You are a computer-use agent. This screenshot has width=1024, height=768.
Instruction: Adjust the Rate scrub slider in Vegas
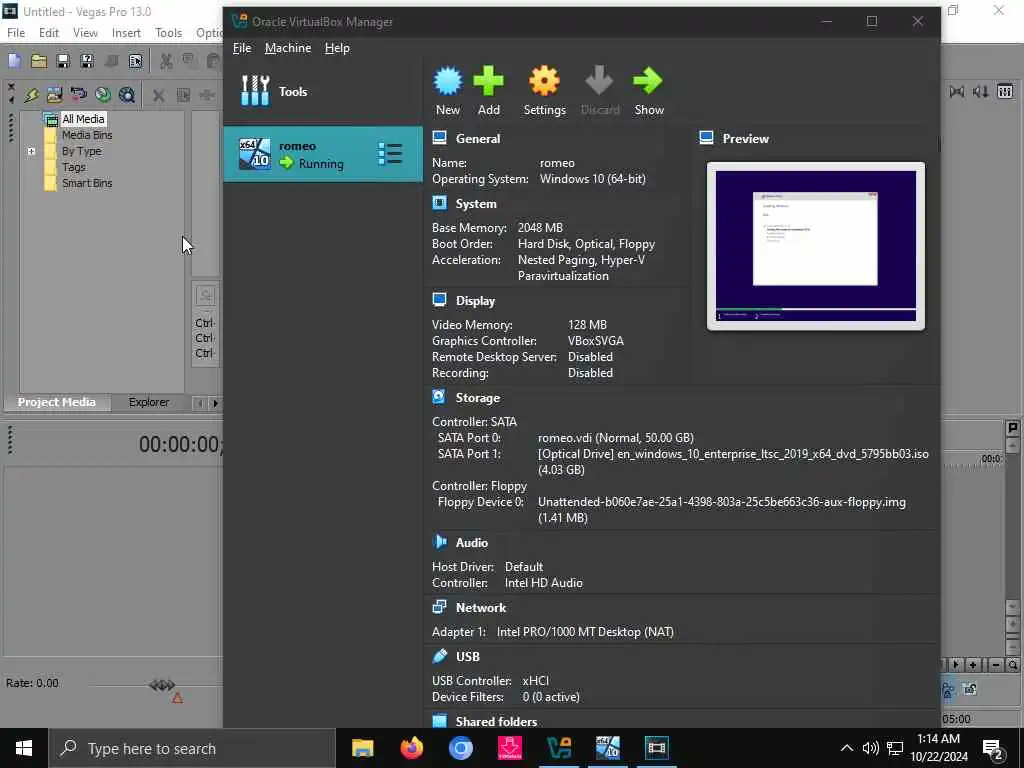161,684
